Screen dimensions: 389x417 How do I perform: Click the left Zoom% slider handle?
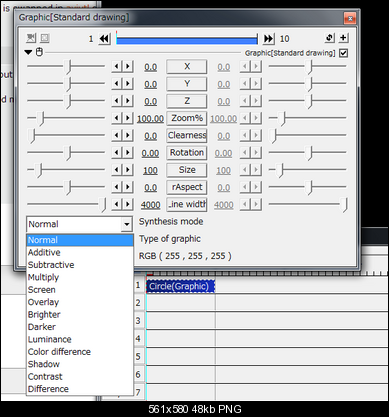coord(41,119)
